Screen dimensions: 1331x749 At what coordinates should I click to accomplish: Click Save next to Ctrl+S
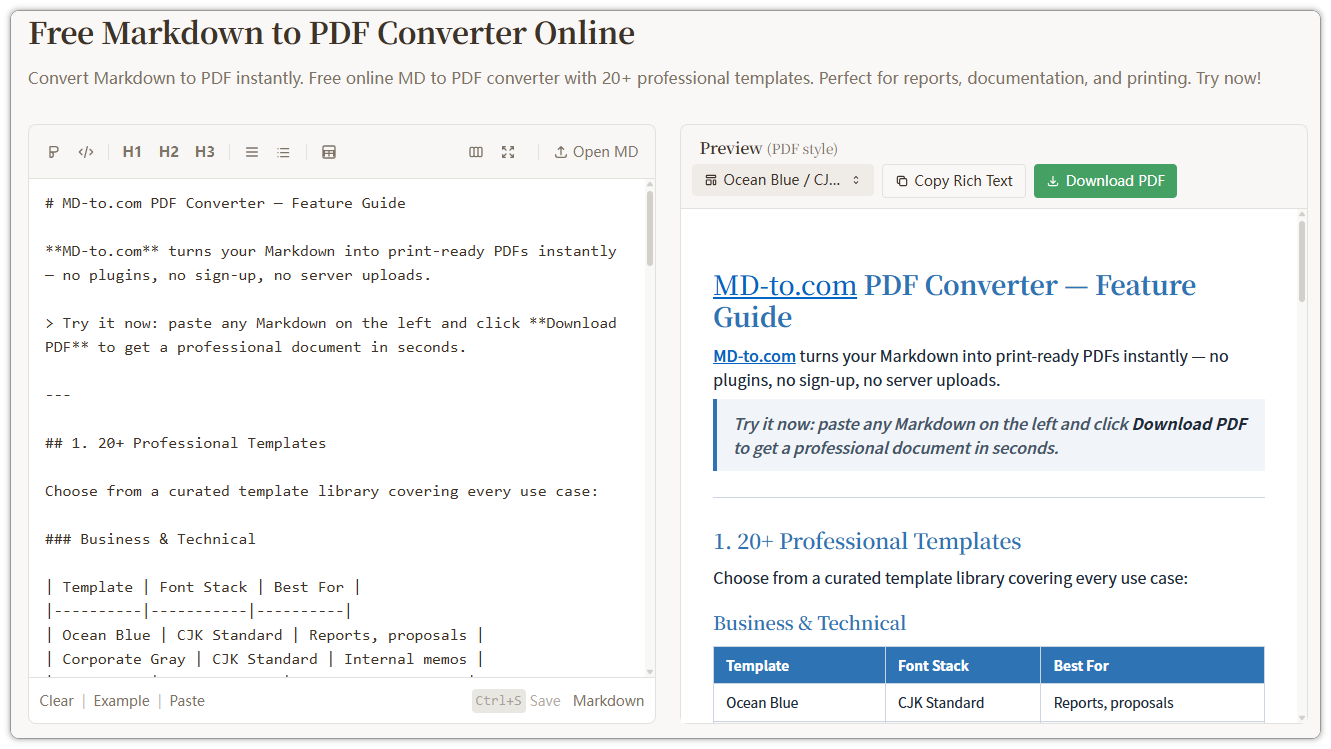coord(545,701)
